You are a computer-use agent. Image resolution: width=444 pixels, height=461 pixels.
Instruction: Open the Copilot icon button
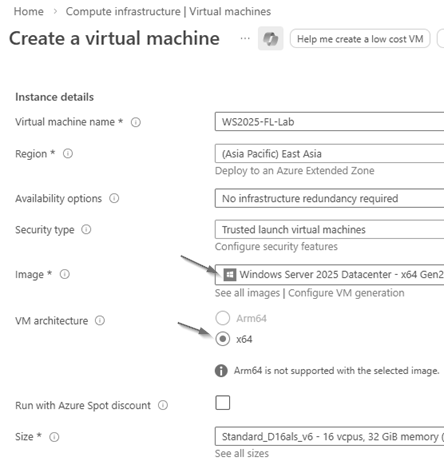pos(270,39)
